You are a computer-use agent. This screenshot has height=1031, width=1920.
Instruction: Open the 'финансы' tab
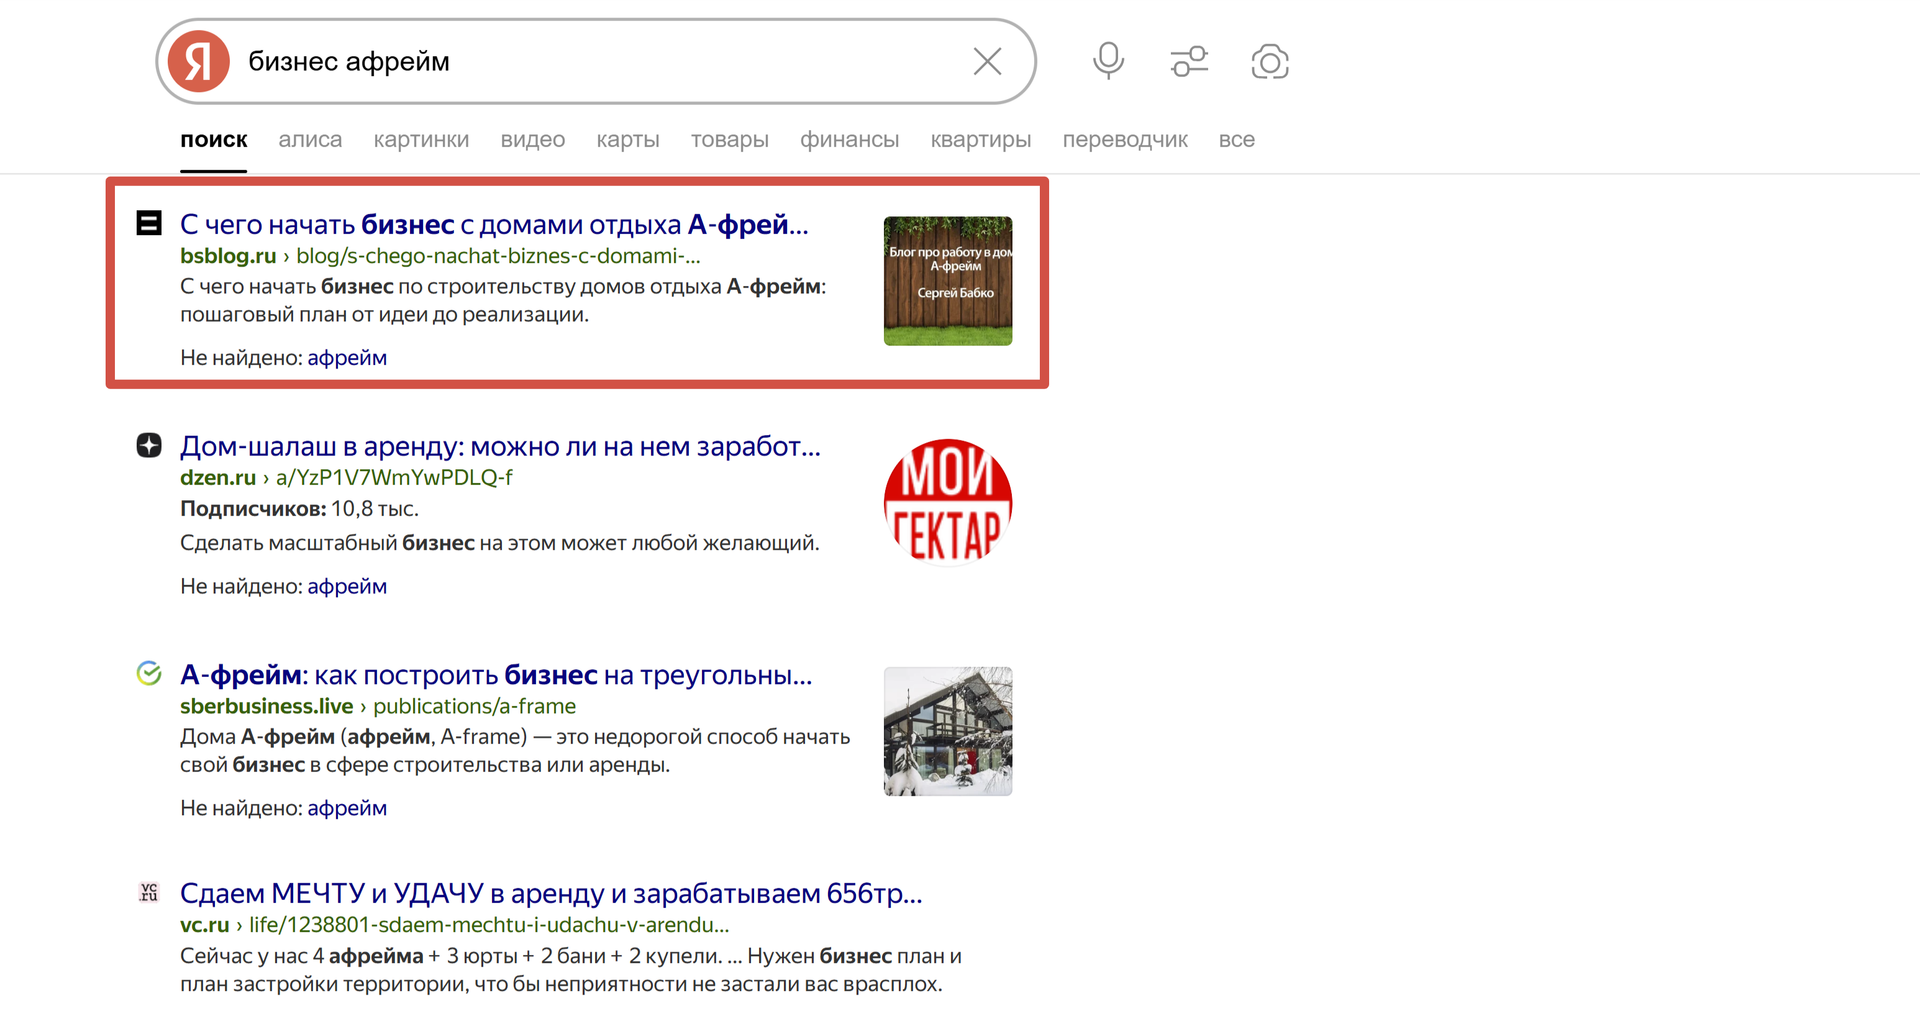[x=849, y=140]
